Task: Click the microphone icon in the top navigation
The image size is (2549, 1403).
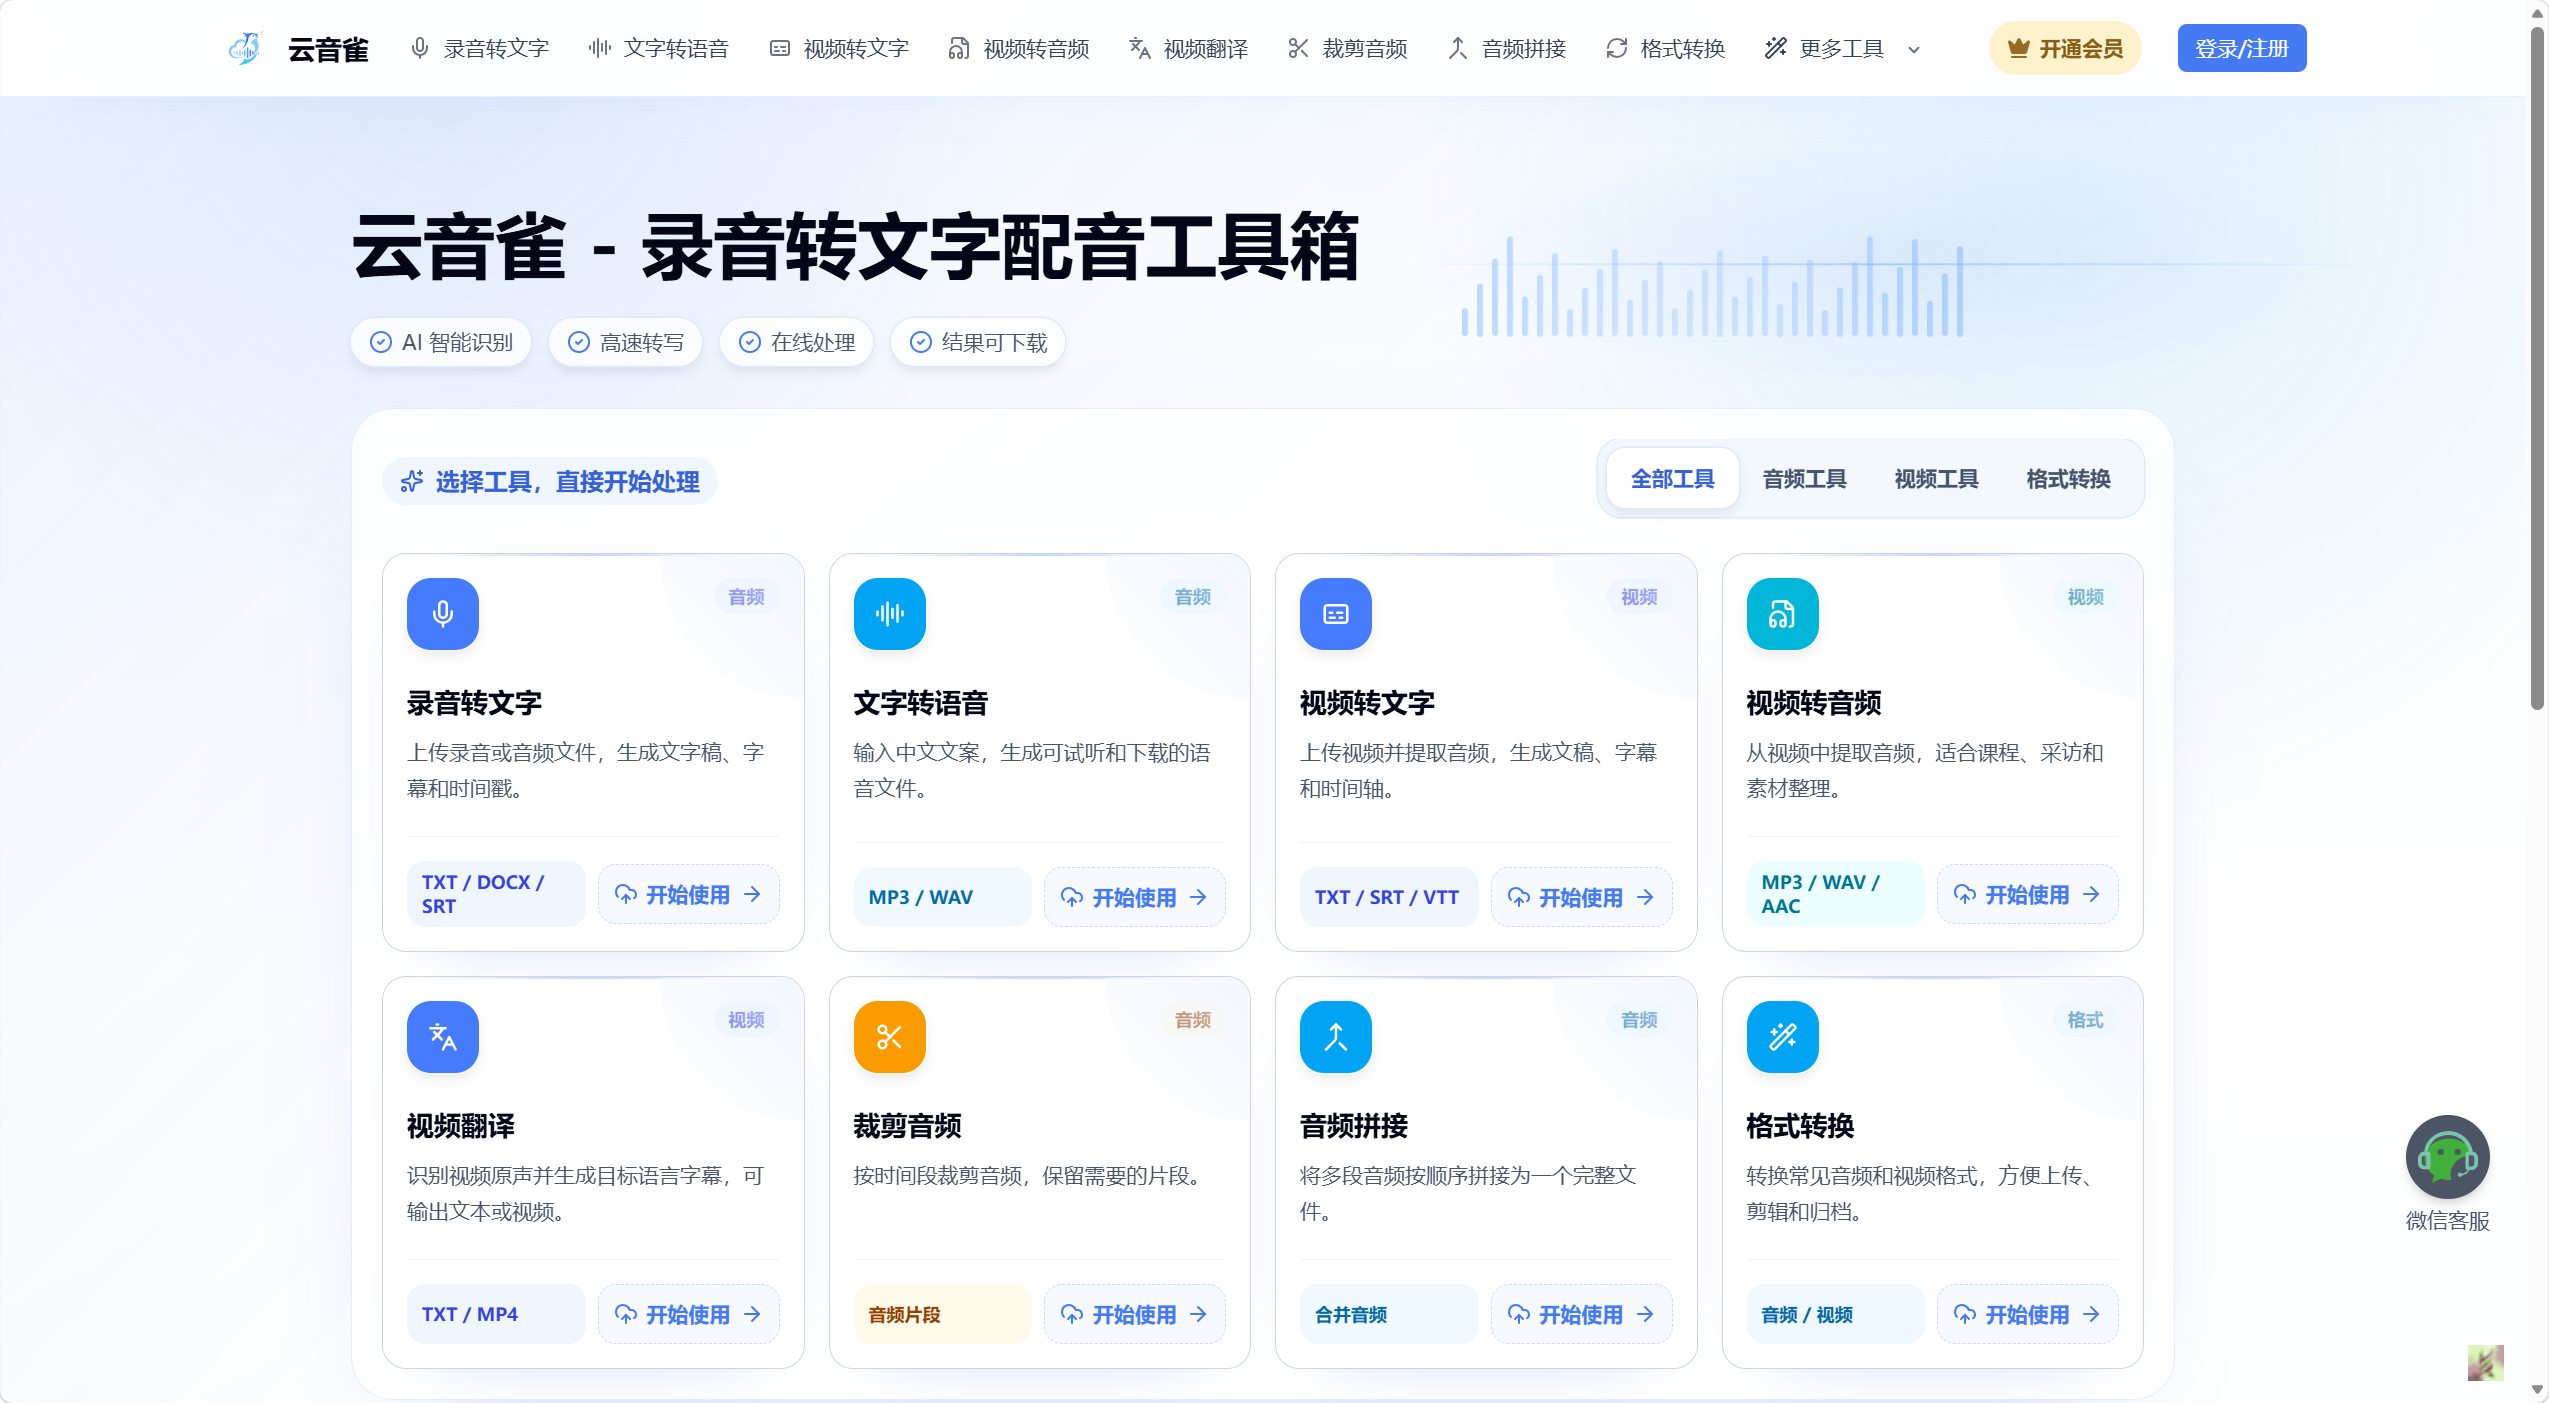Action: (420, 48)
